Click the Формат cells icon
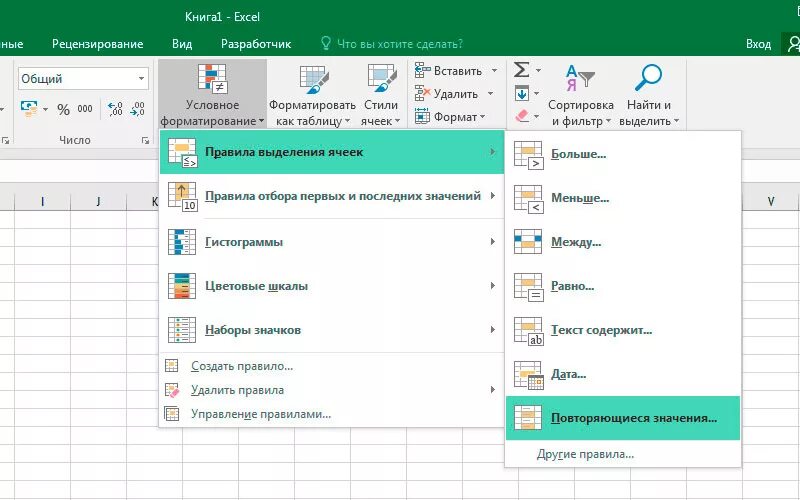The width and height of the screenshot is (800, 500). 422,116
